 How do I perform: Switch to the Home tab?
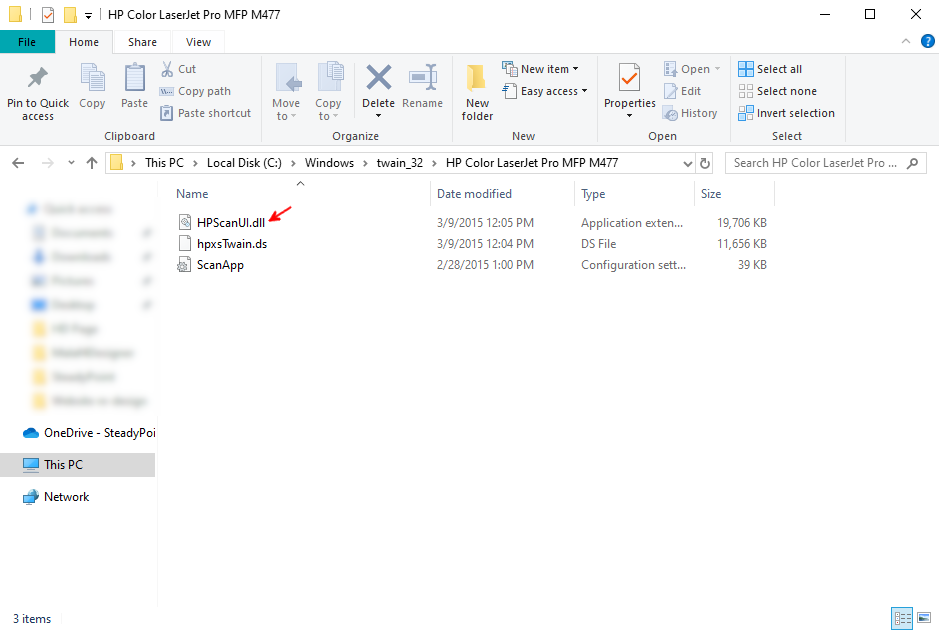pos(84,42)
